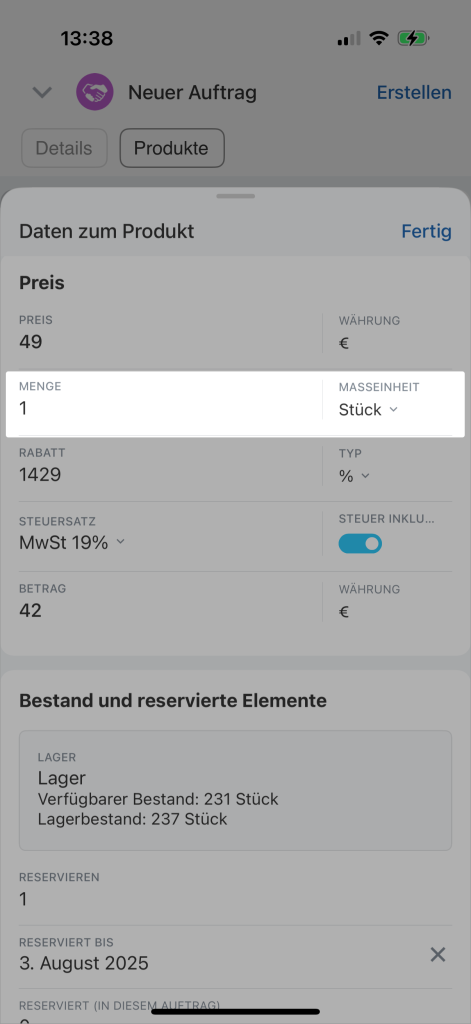Tap the cellular signal bars icon

click(x=349, y=39)
